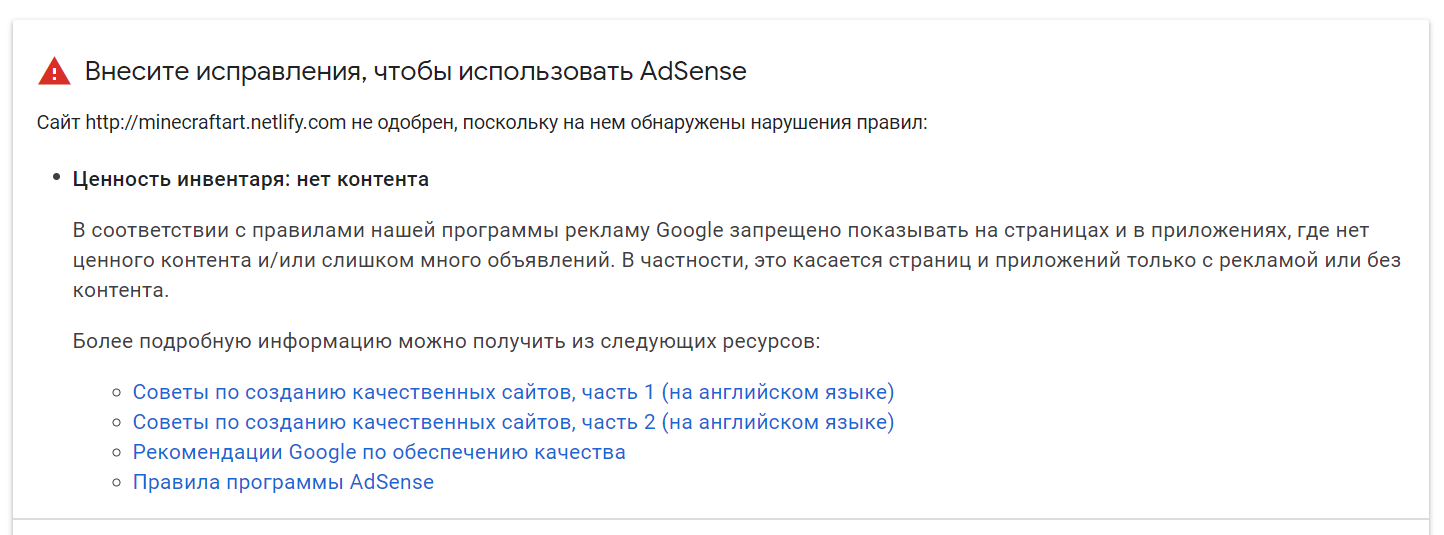Click hollow bullet beside AdSense policies link
1444x535 pixels.
[119, 482]
